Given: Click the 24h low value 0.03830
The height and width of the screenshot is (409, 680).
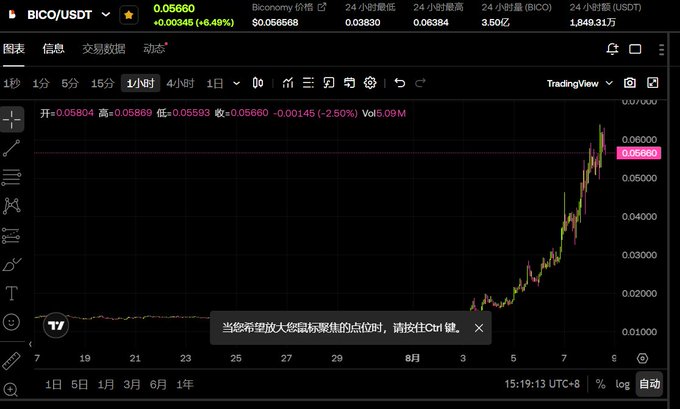Looking at the screenshot, I should coord(363,23).
